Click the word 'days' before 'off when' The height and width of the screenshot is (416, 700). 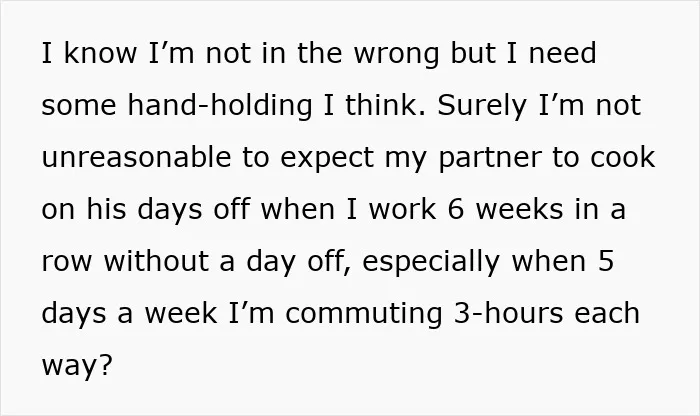click(x=170, y=211)
